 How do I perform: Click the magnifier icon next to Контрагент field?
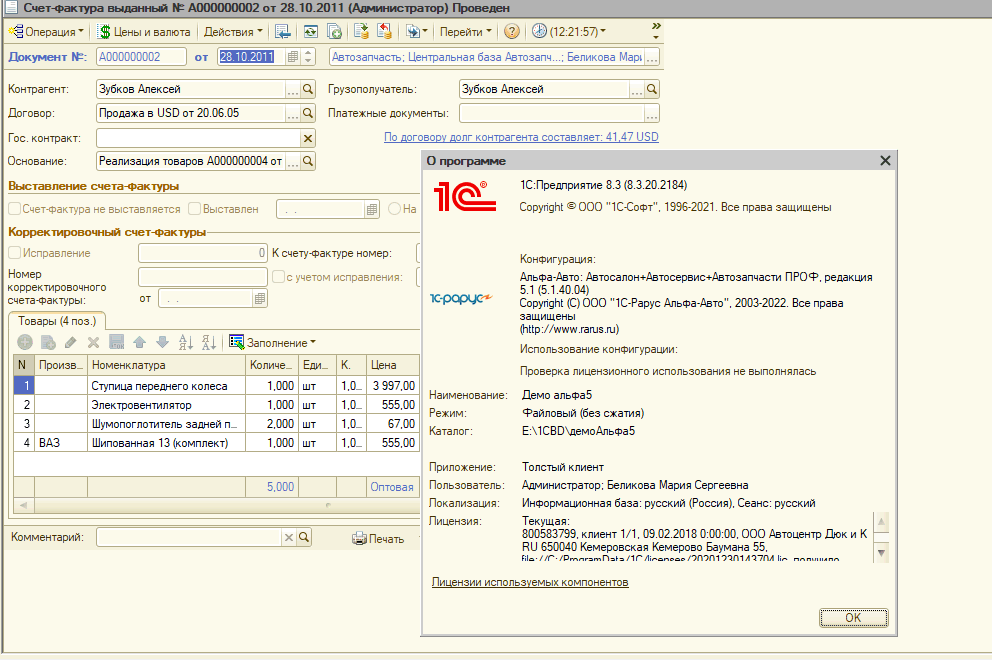tap(308, 89)
